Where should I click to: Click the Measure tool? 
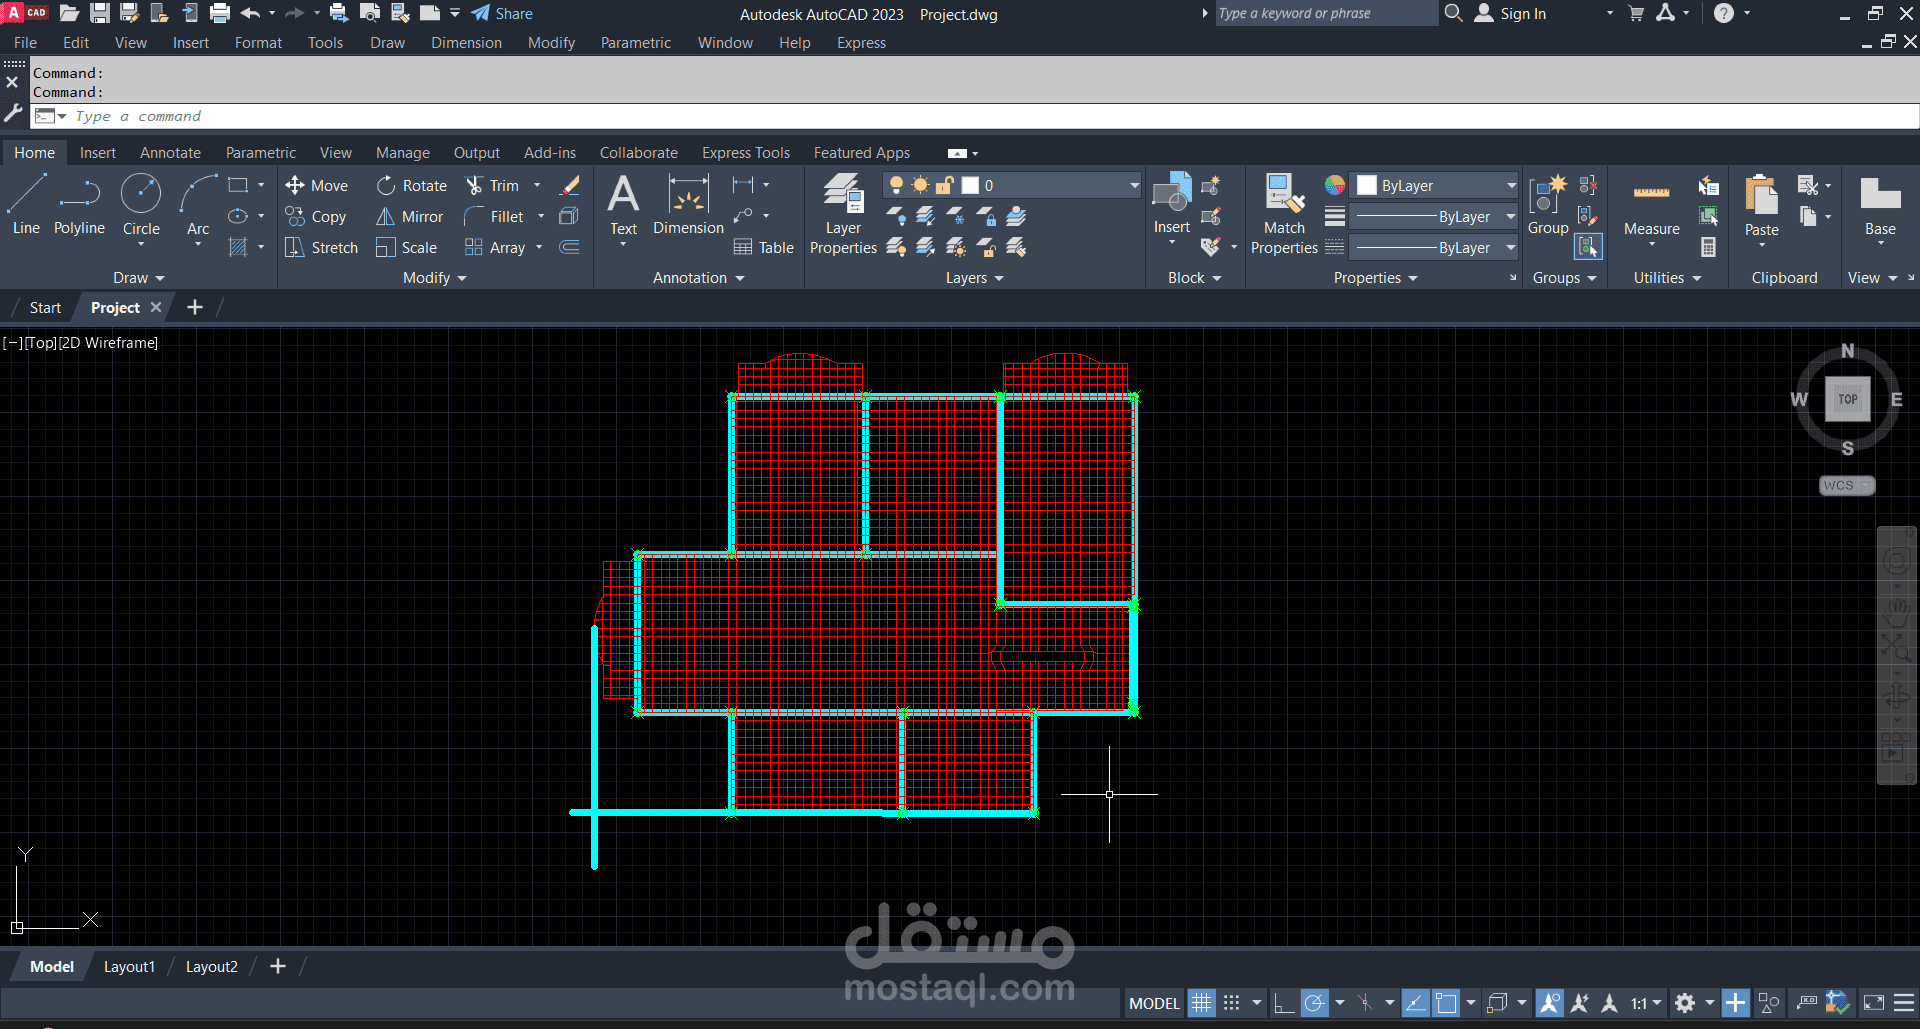point(1652,208)
